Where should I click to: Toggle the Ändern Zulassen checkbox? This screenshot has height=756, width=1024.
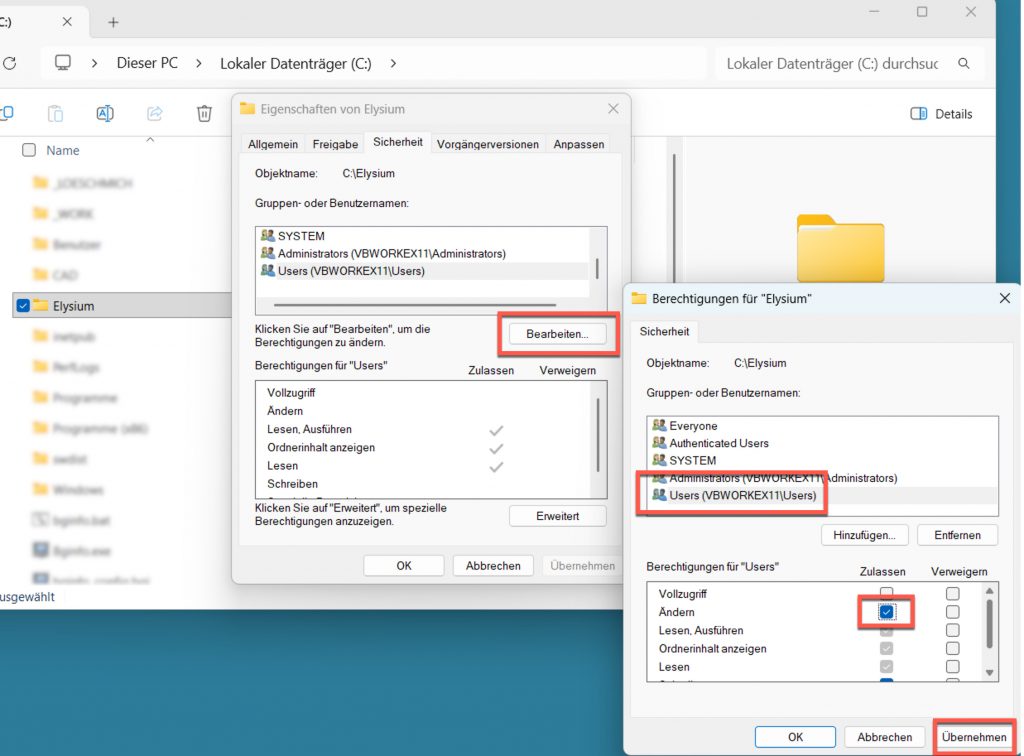click(886, 612)
